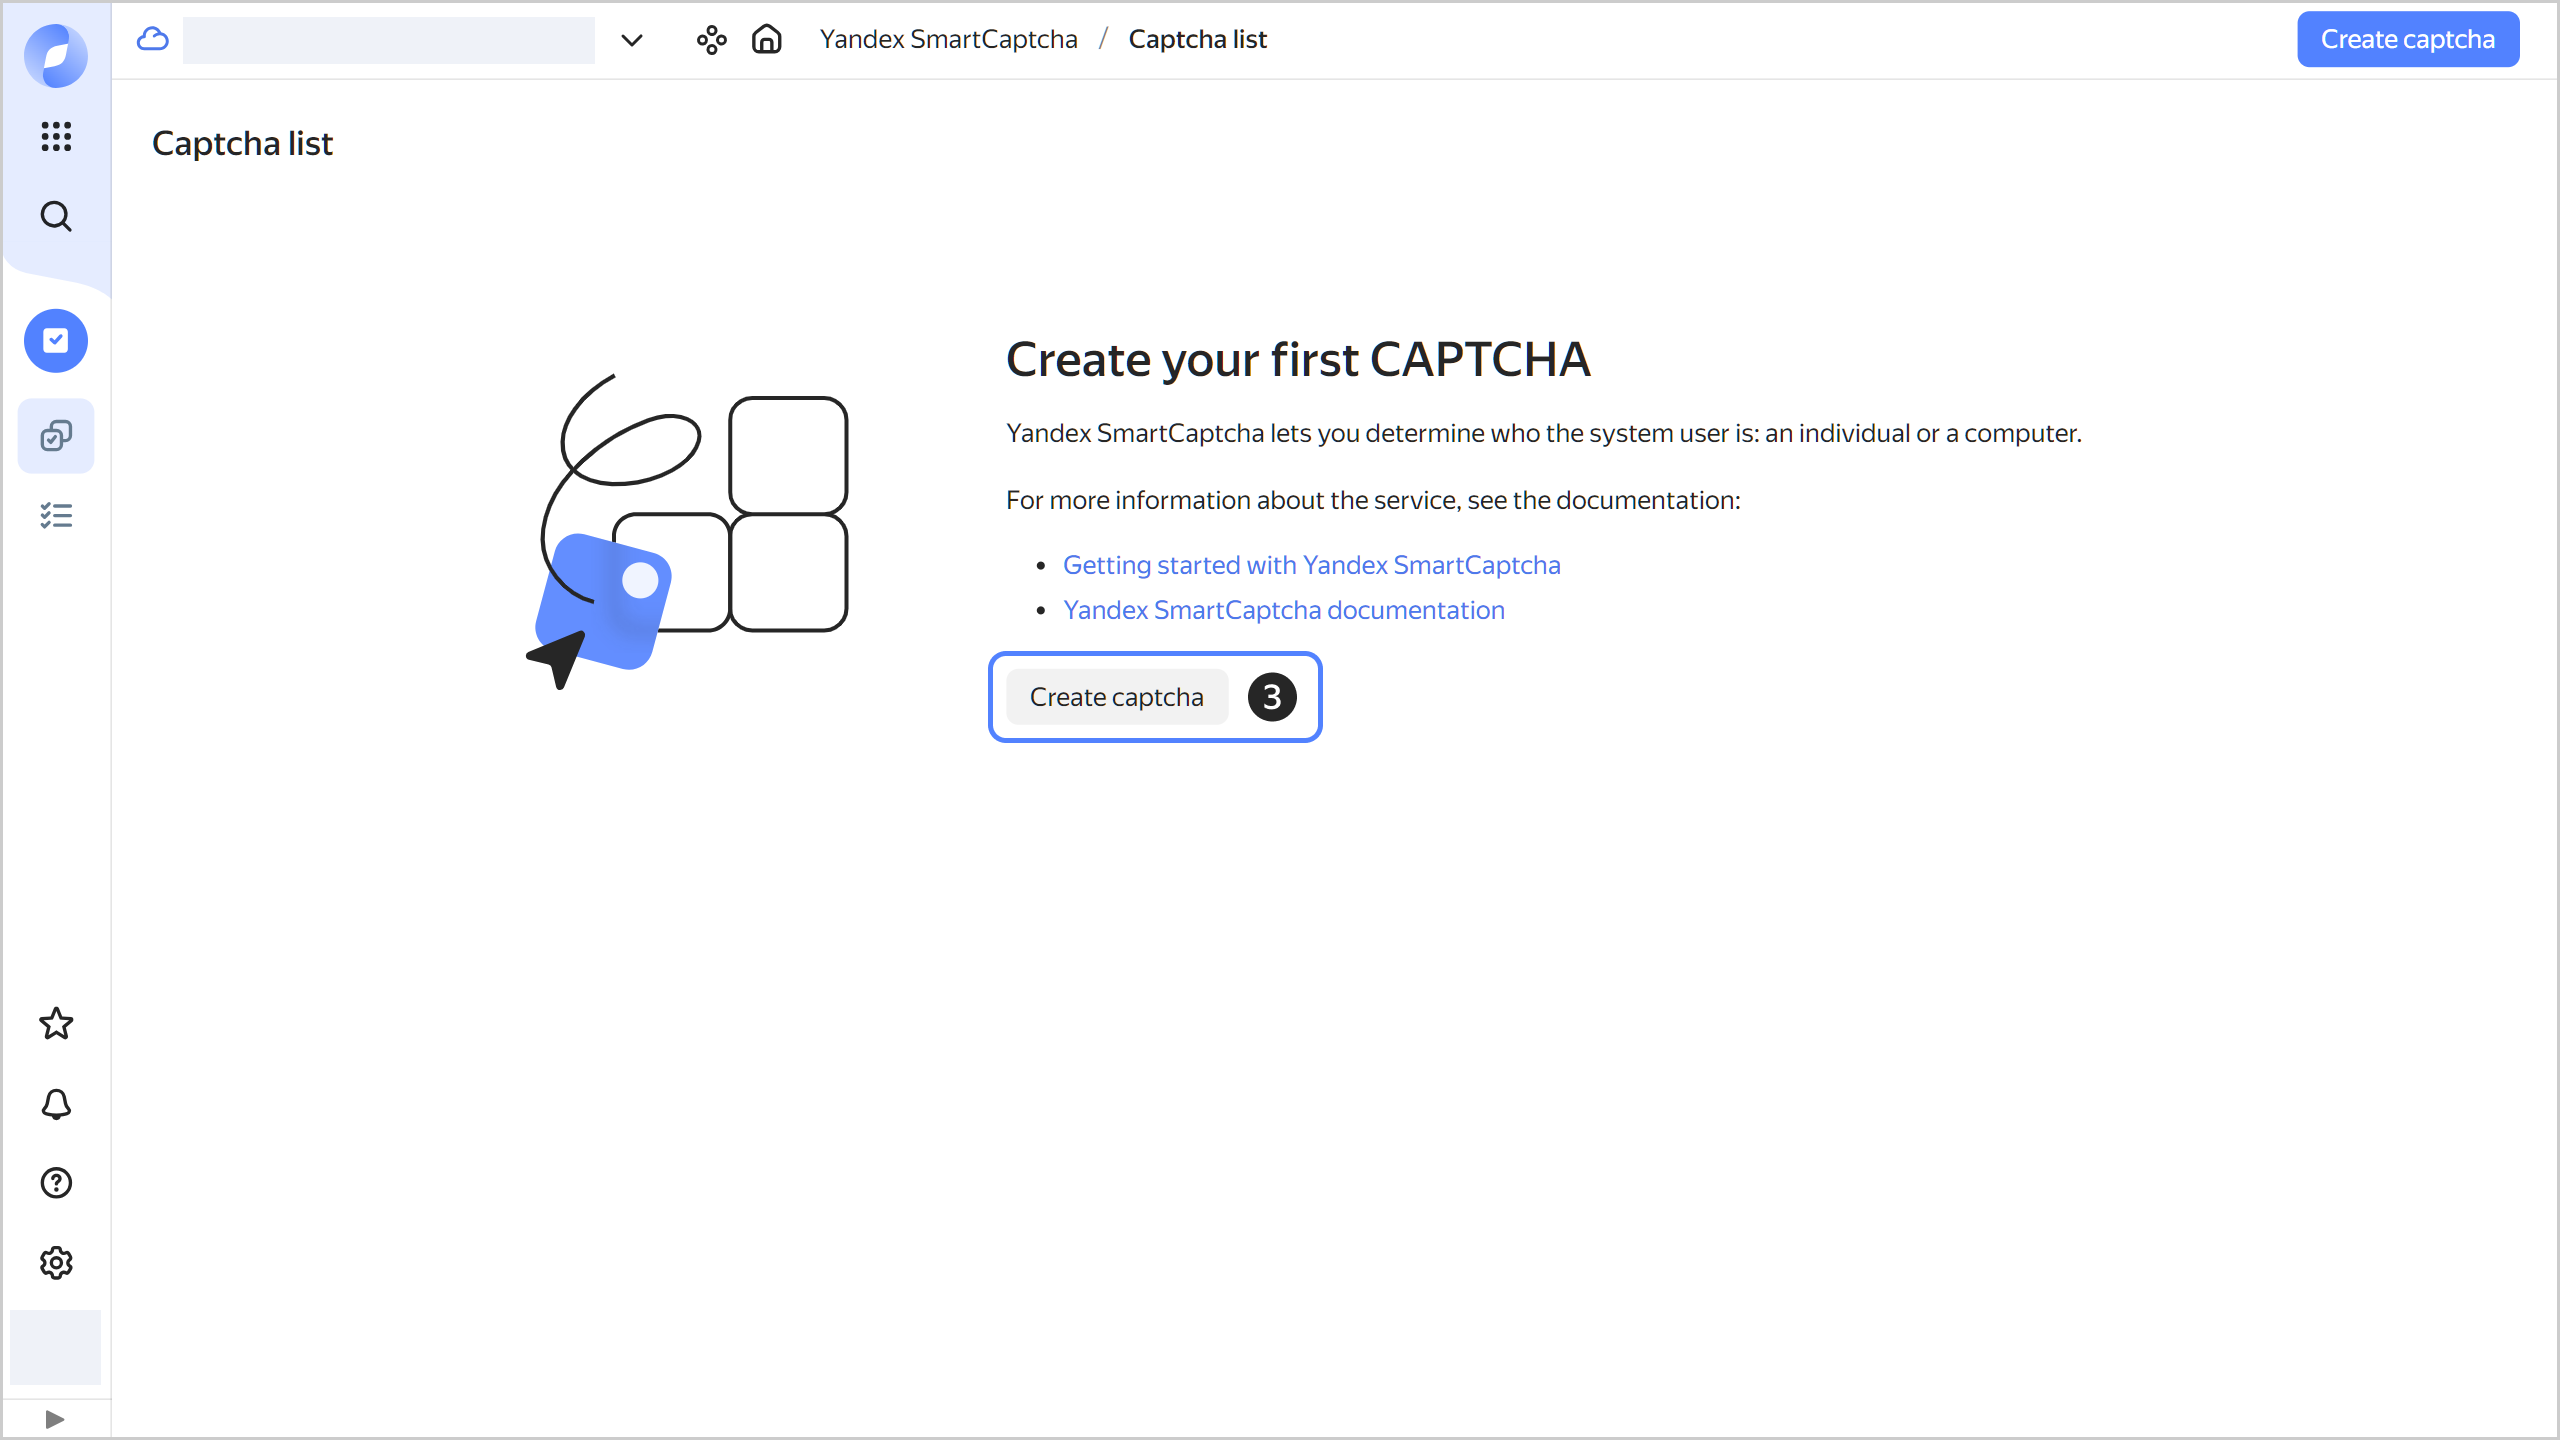
Task: Go to the Home icon in the toolbar
Action: (766, 40)
